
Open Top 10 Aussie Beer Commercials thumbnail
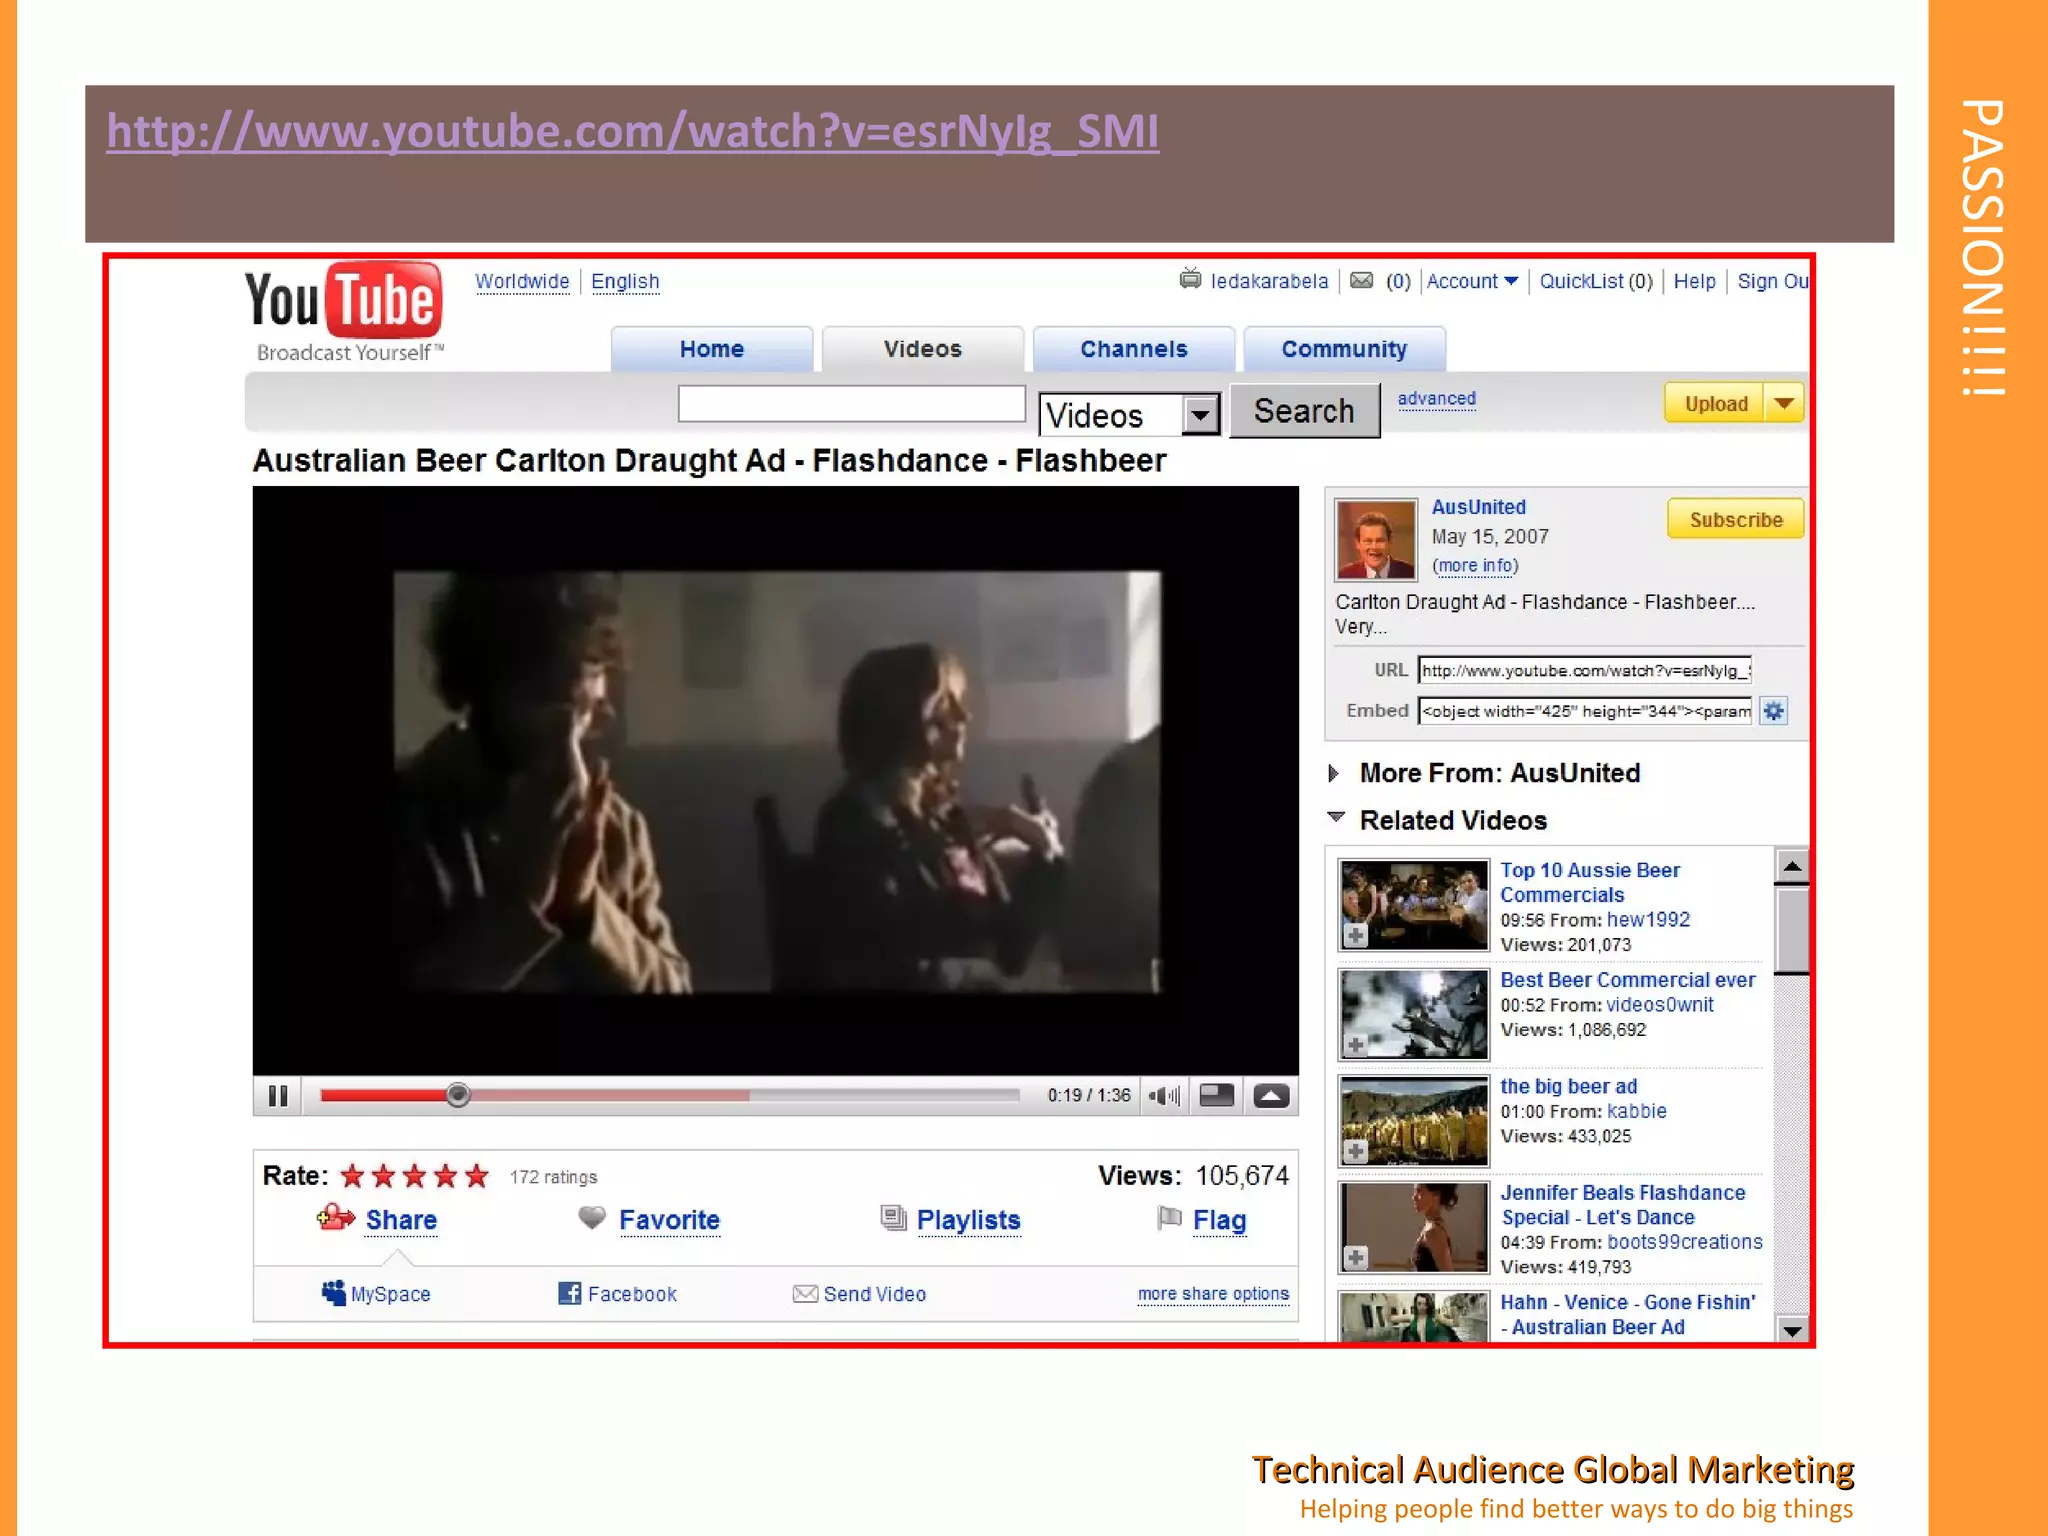1414,905
